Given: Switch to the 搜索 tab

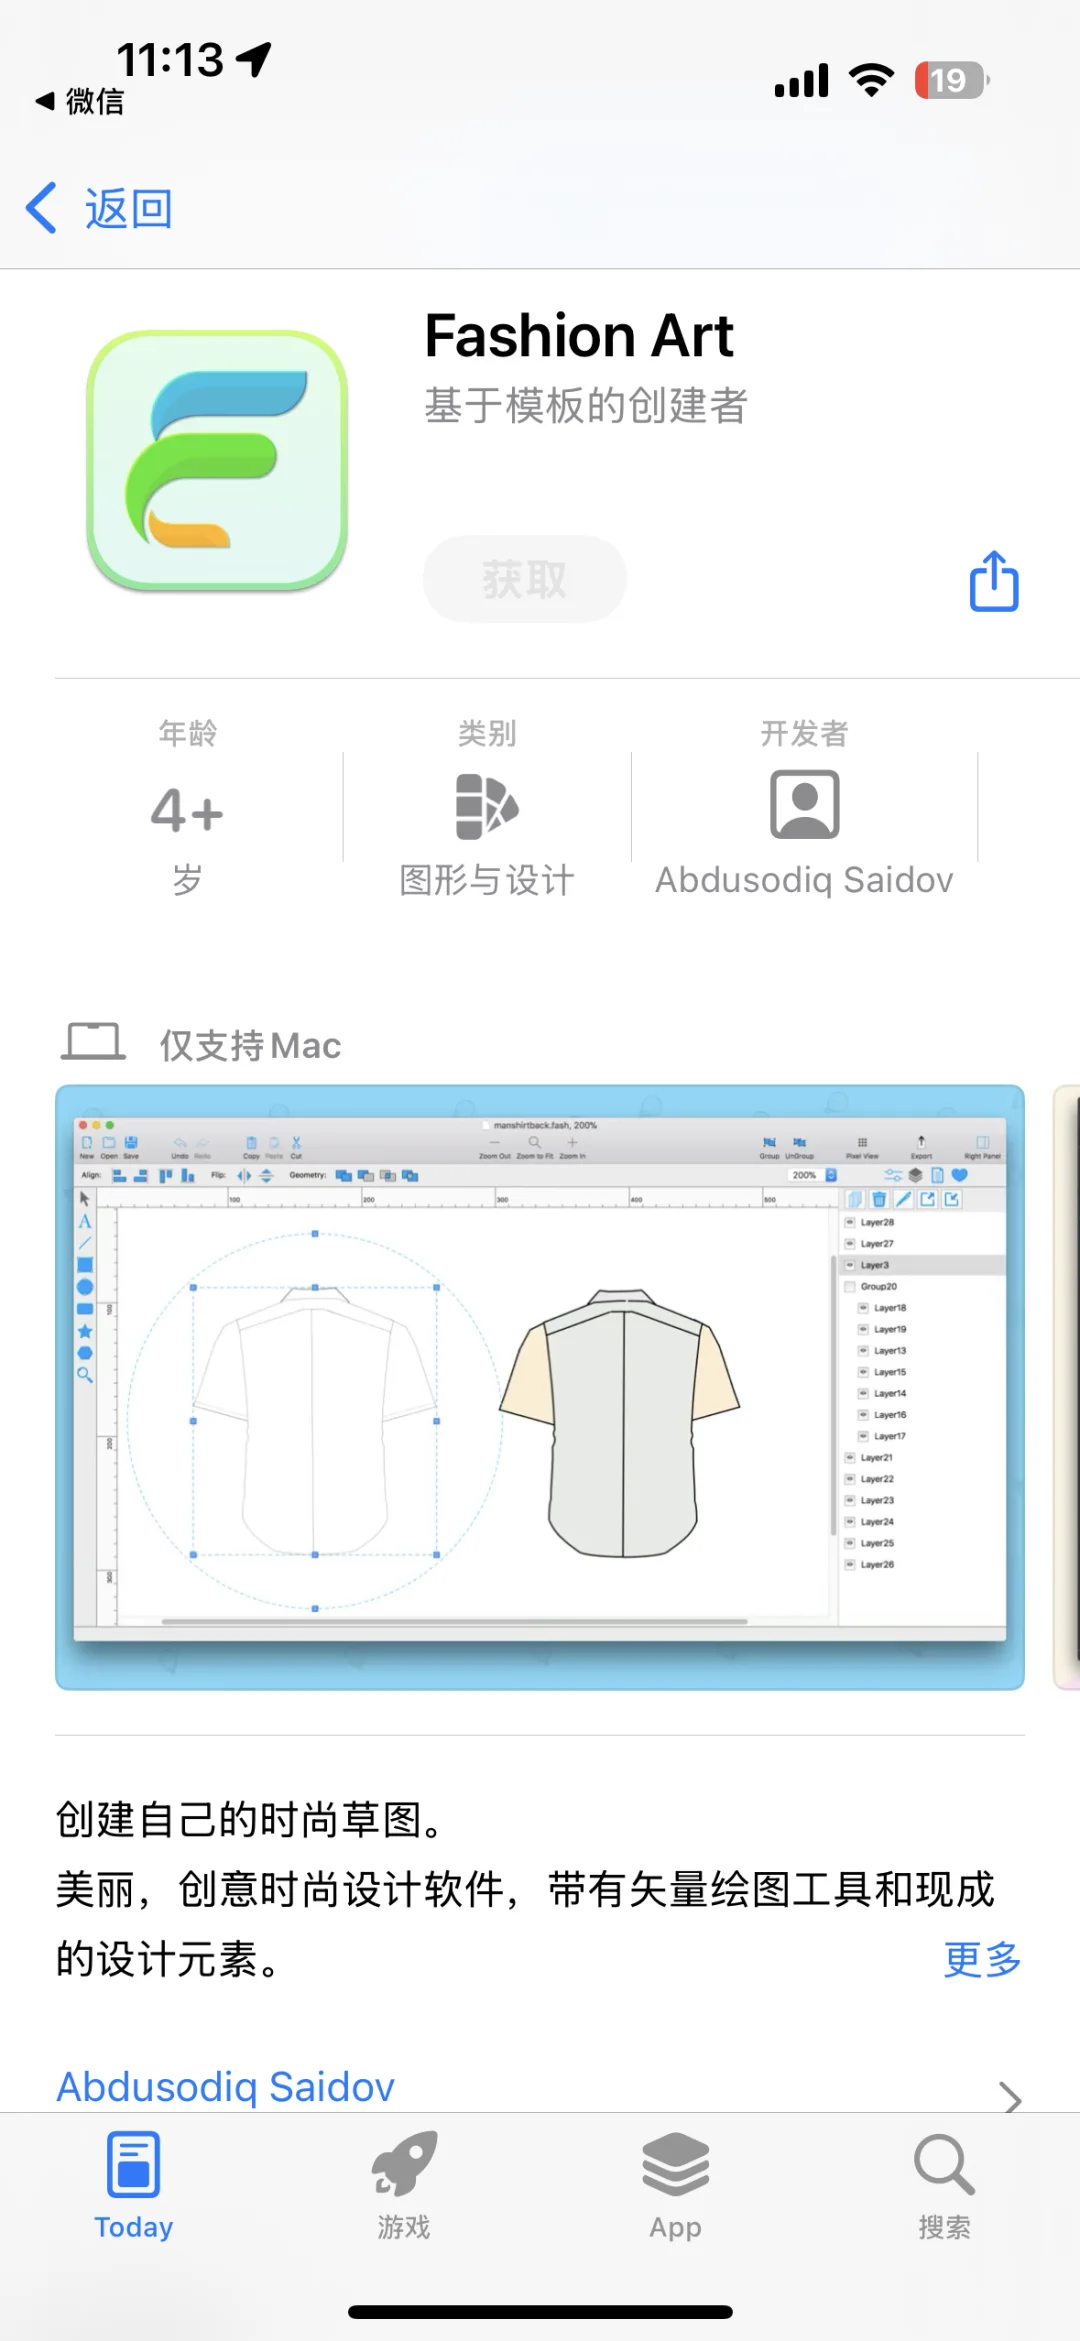Looking at the screenshot, I should click(945, 2185).
